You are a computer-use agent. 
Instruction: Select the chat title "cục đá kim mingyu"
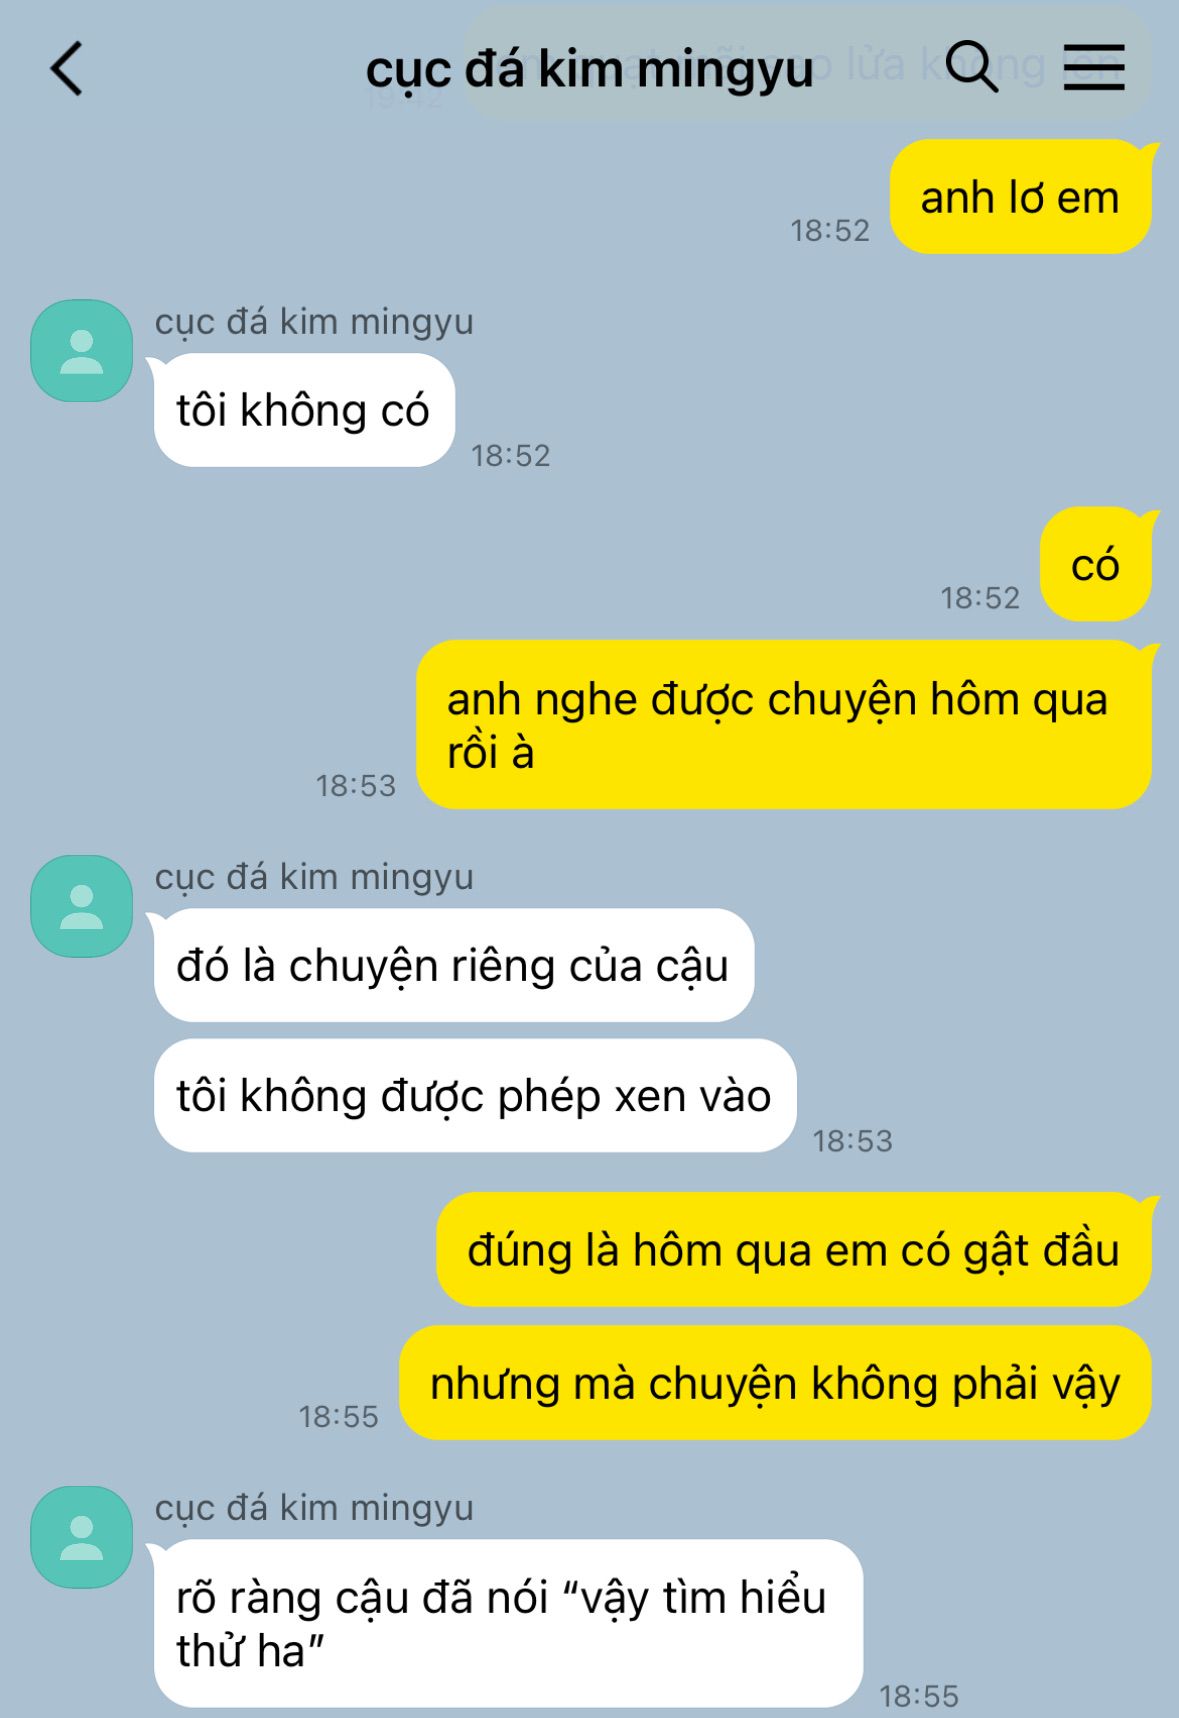tap(589, 70)
